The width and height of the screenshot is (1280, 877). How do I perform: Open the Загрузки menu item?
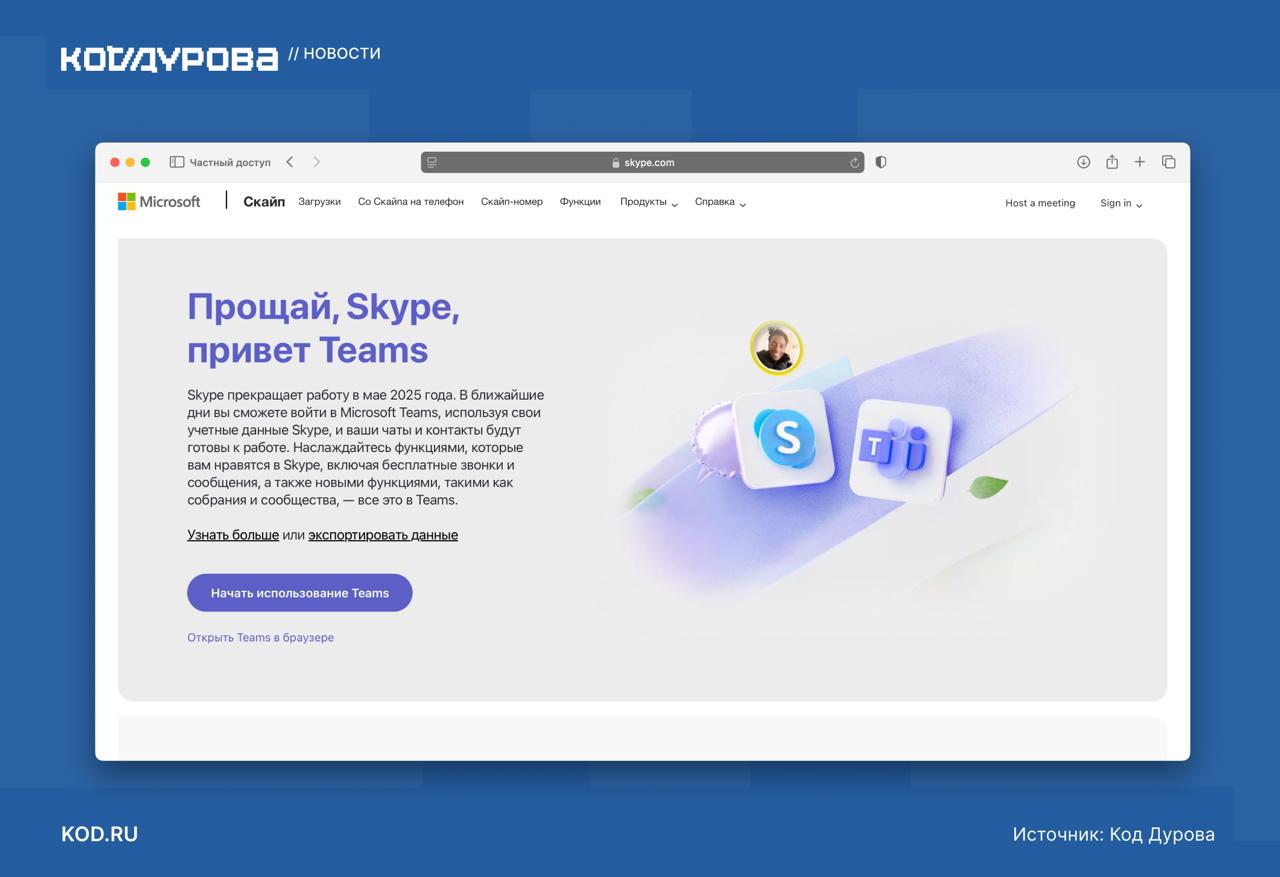point(320,202)
